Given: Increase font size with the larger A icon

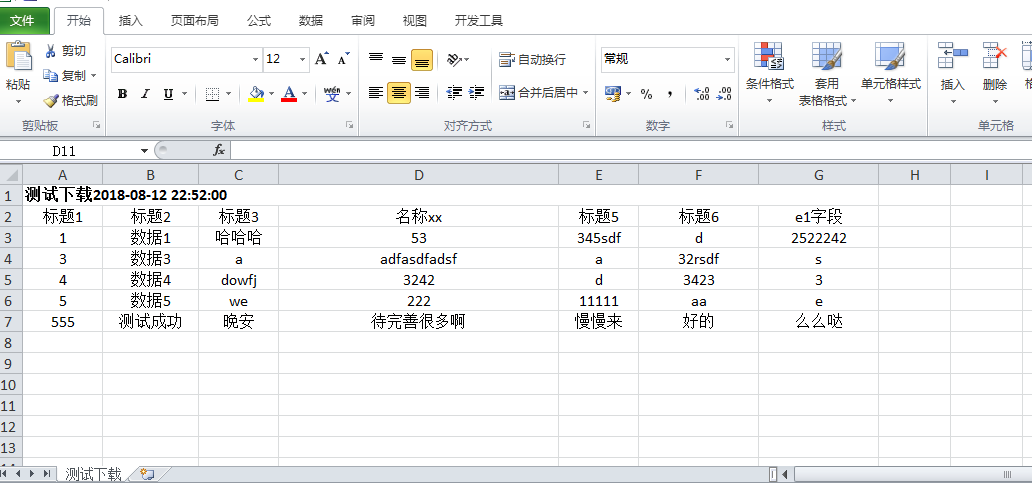Looking at the screenshot, I should pyautogui.click(x=321, y=59).
